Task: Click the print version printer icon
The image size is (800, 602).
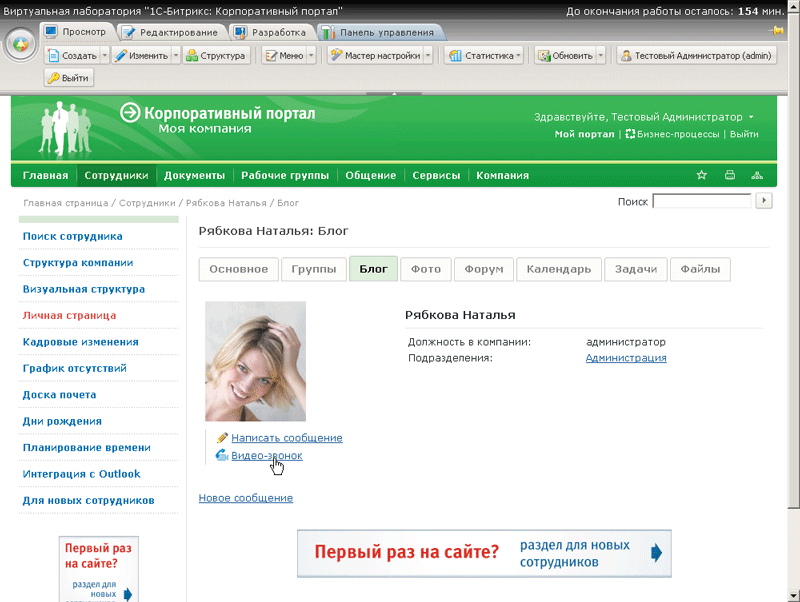Action: tap(730, 175)
